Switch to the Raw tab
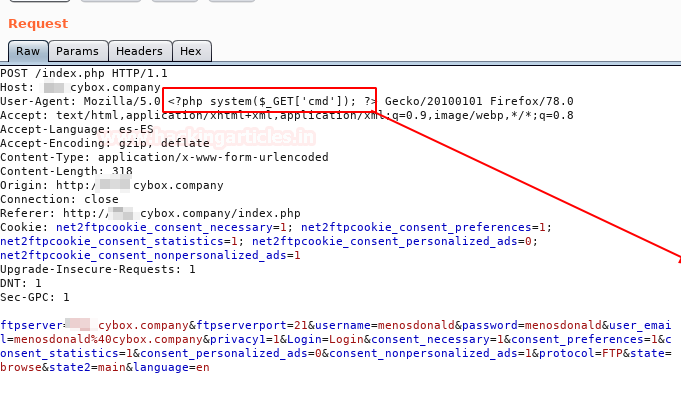The image size is (681, 393). pos(28,51)
